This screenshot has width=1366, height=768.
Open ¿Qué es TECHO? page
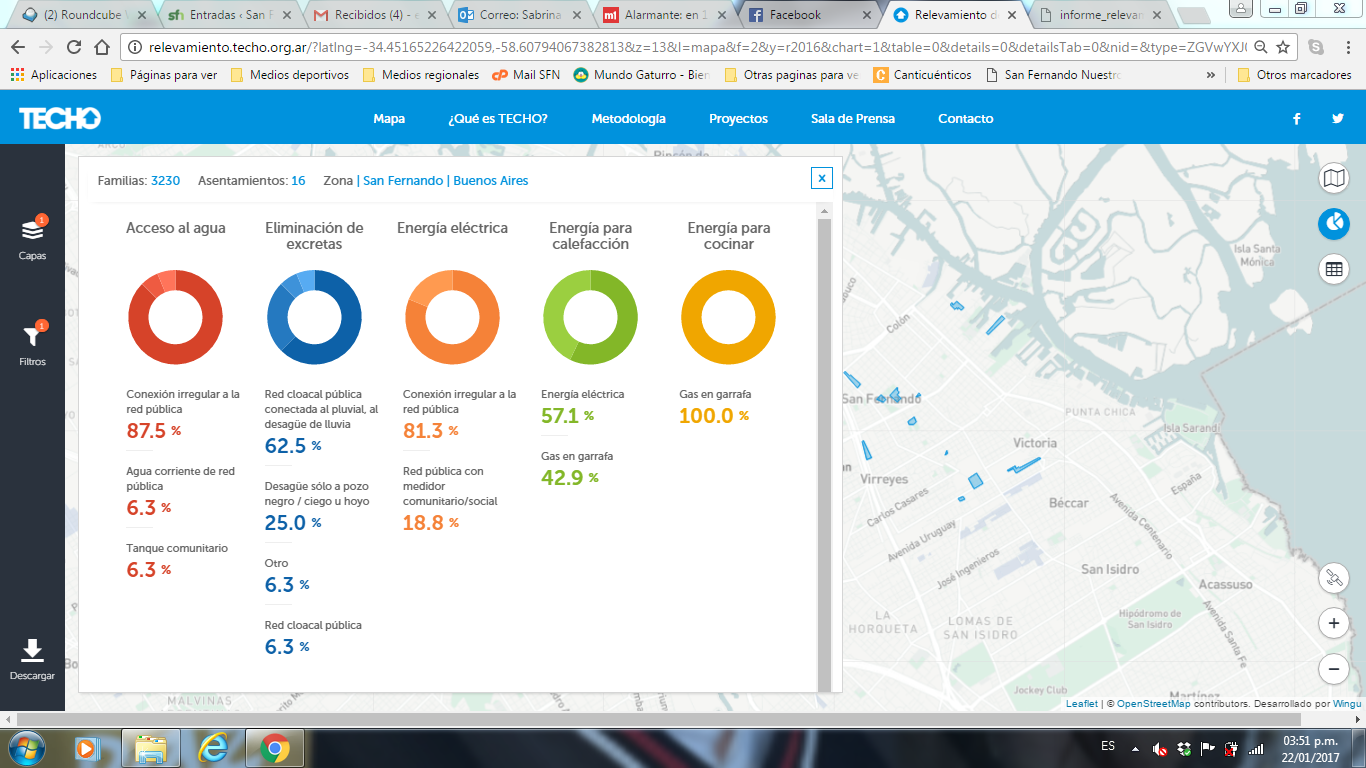tap(498, 118)
